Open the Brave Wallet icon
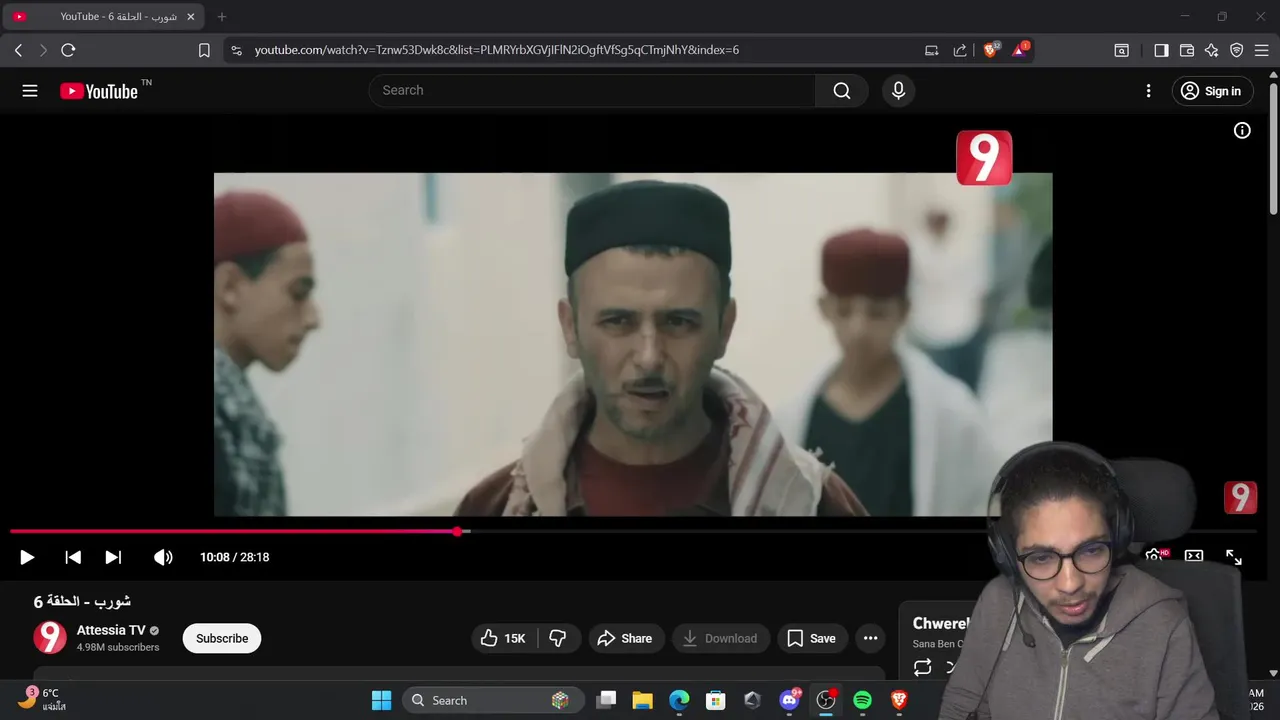Image resolution: width=1280 pixels, height=720 pixels. tap(1187, 50)
